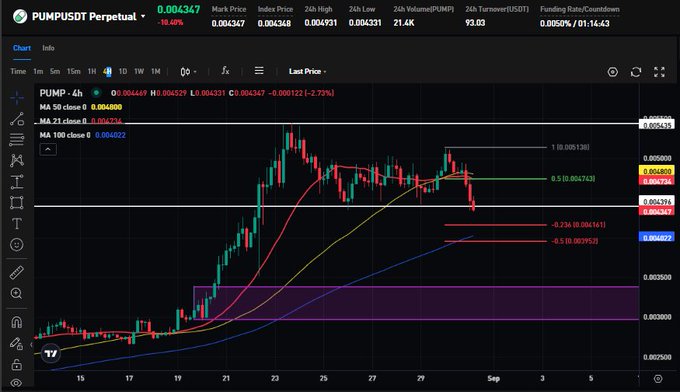Select the 15m timeframe
Screen dimensions: 680x392
(x=74, y=71)
